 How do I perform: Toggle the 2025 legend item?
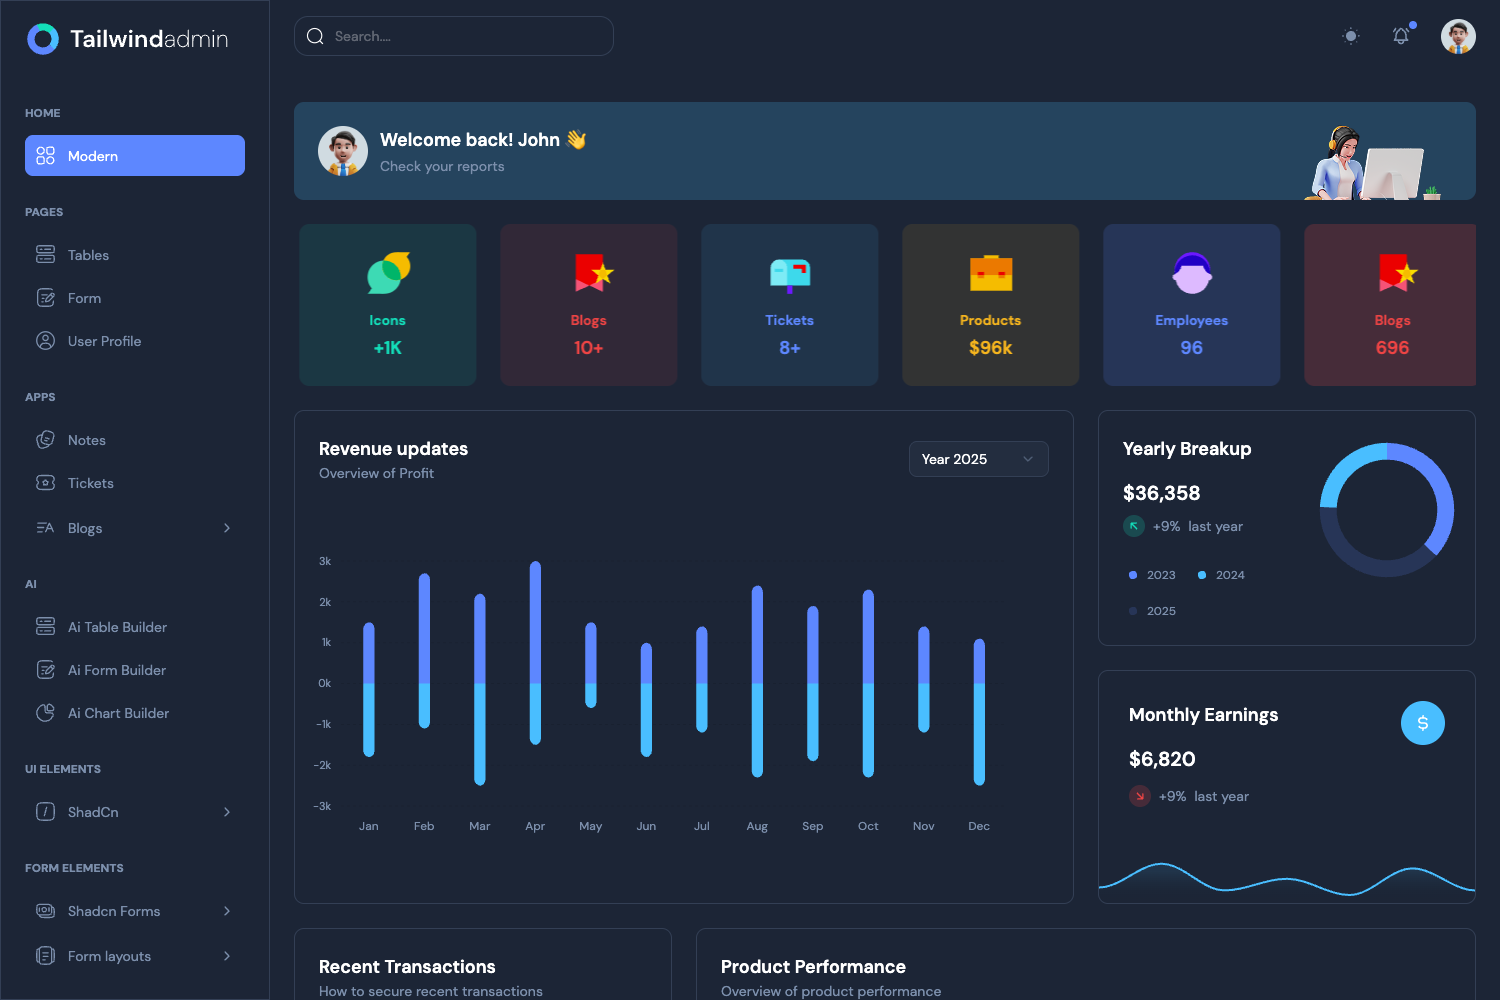pos(1152,611)
